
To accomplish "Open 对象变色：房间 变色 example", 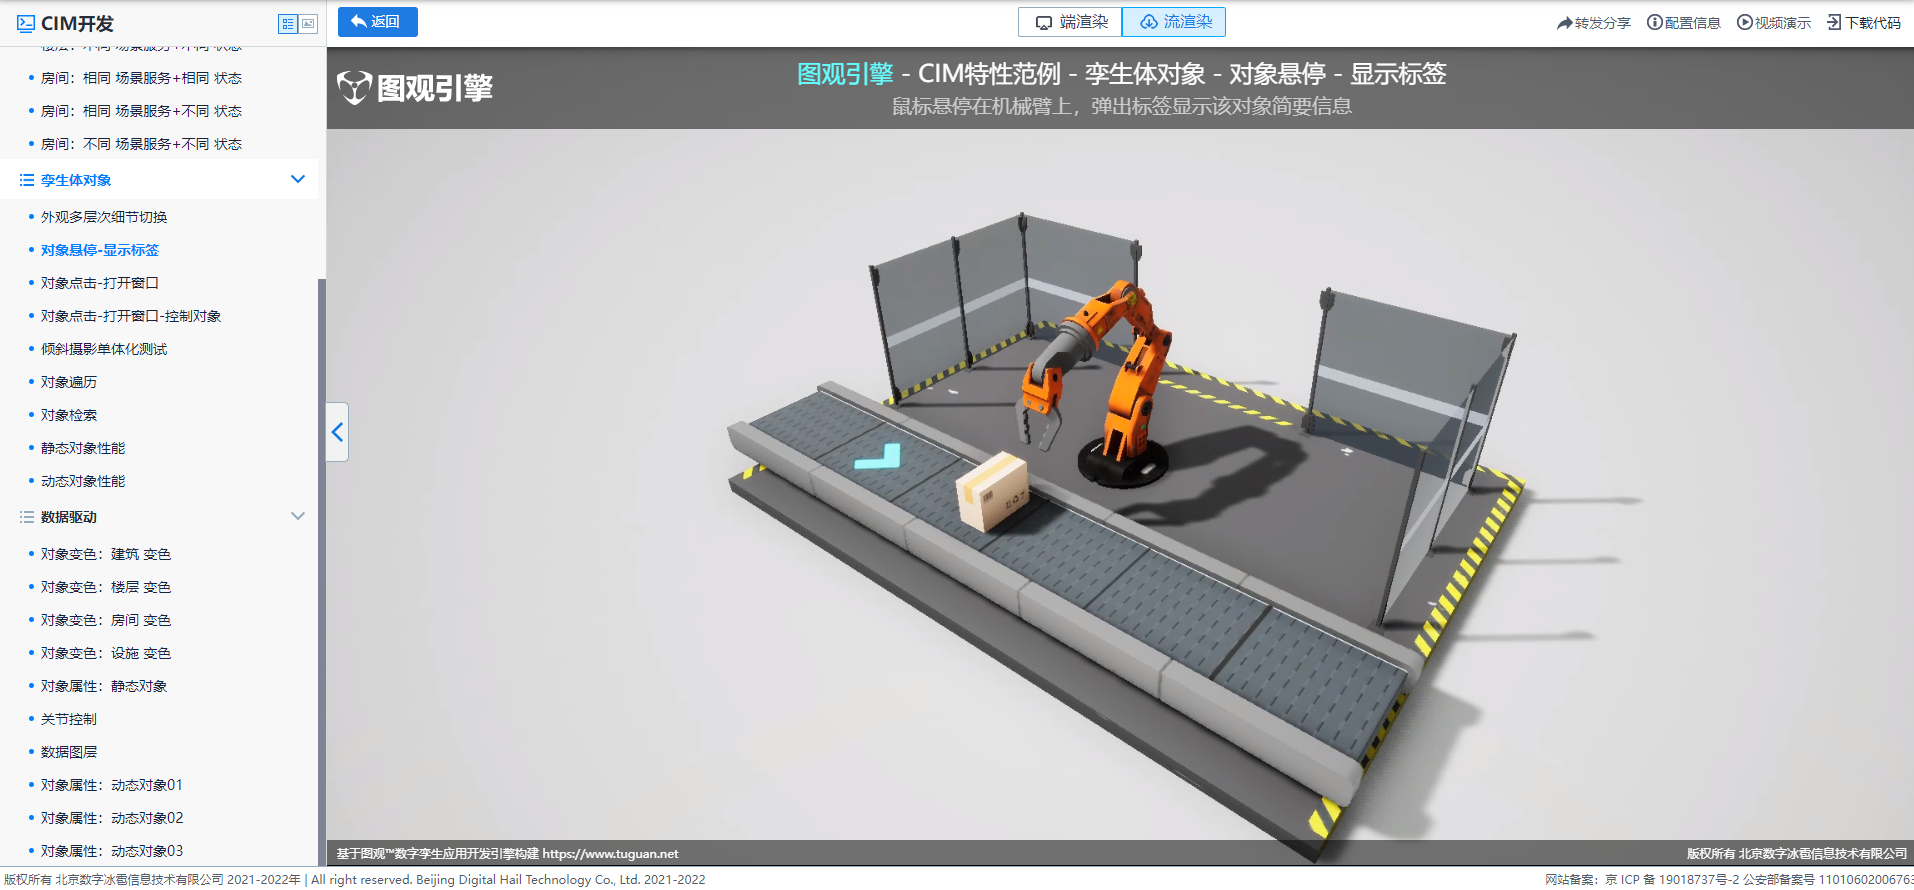I will [106, 620].
